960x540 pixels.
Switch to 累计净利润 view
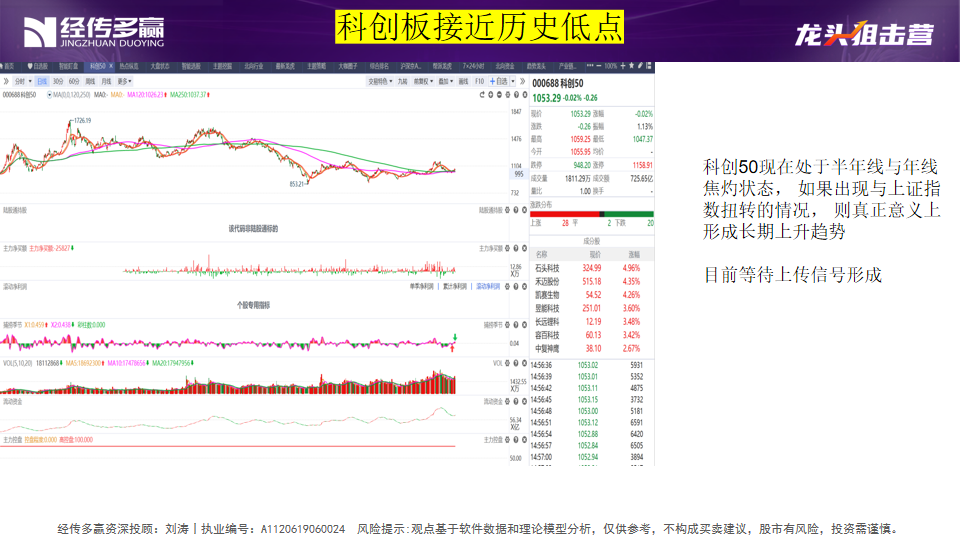[455, 287]
